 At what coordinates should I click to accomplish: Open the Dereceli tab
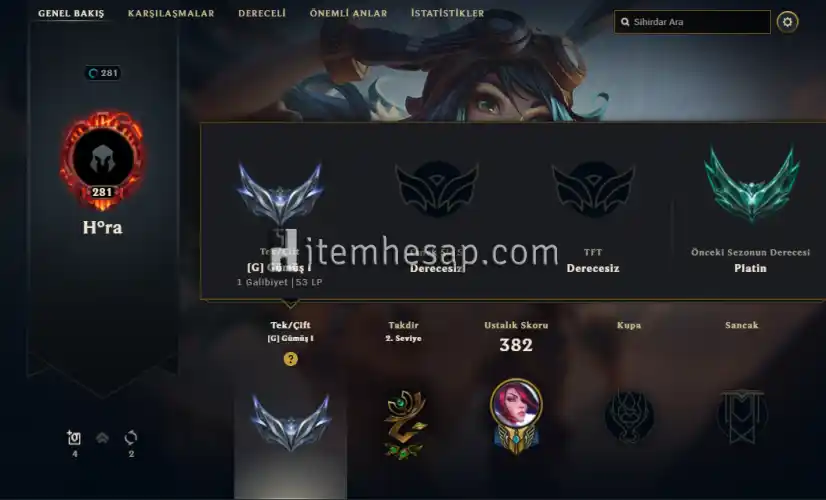pos(262,13)
